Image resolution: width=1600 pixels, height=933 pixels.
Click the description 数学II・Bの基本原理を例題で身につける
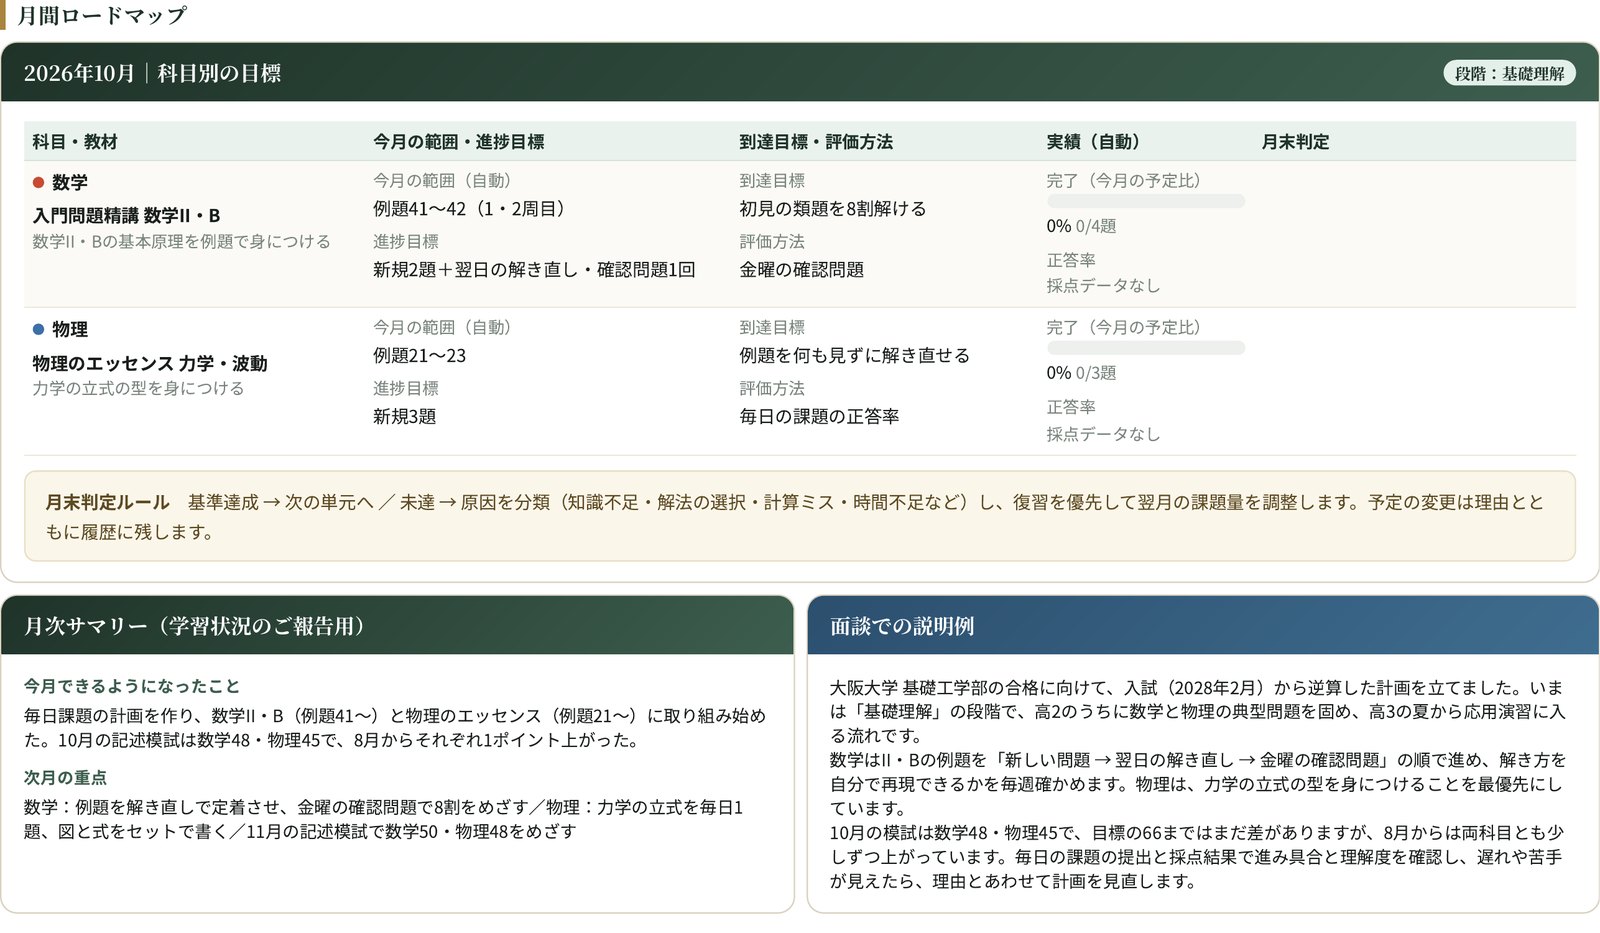tap(181, 241)
